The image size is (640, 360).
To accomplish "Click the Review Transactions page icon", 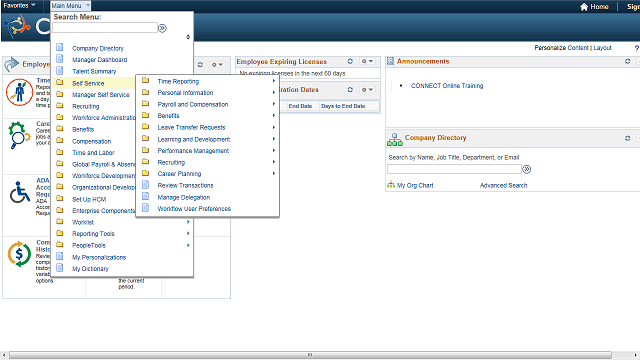I will click(x=145, y=185).
